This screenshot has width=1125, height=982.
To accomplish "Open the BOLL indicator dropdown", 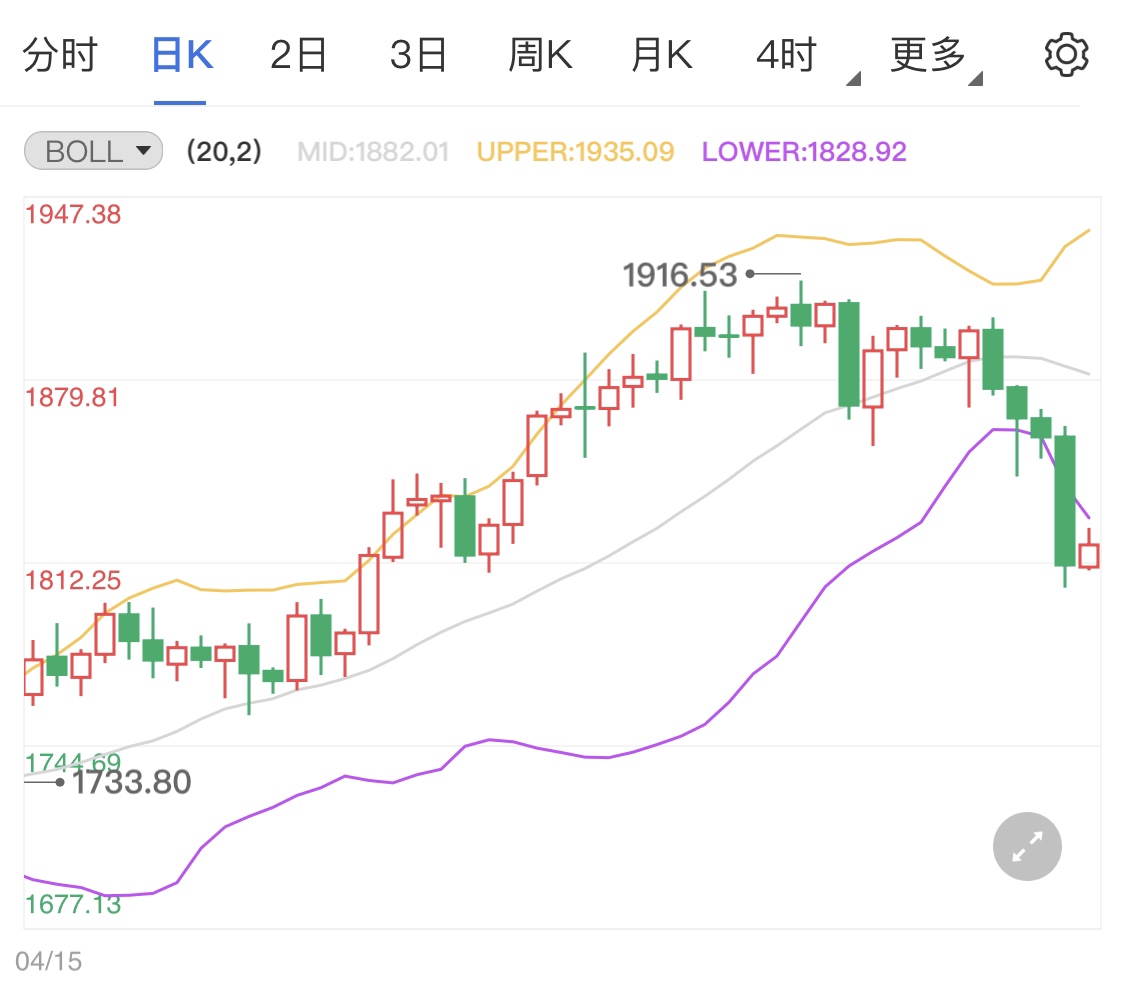I will [93, 151].
